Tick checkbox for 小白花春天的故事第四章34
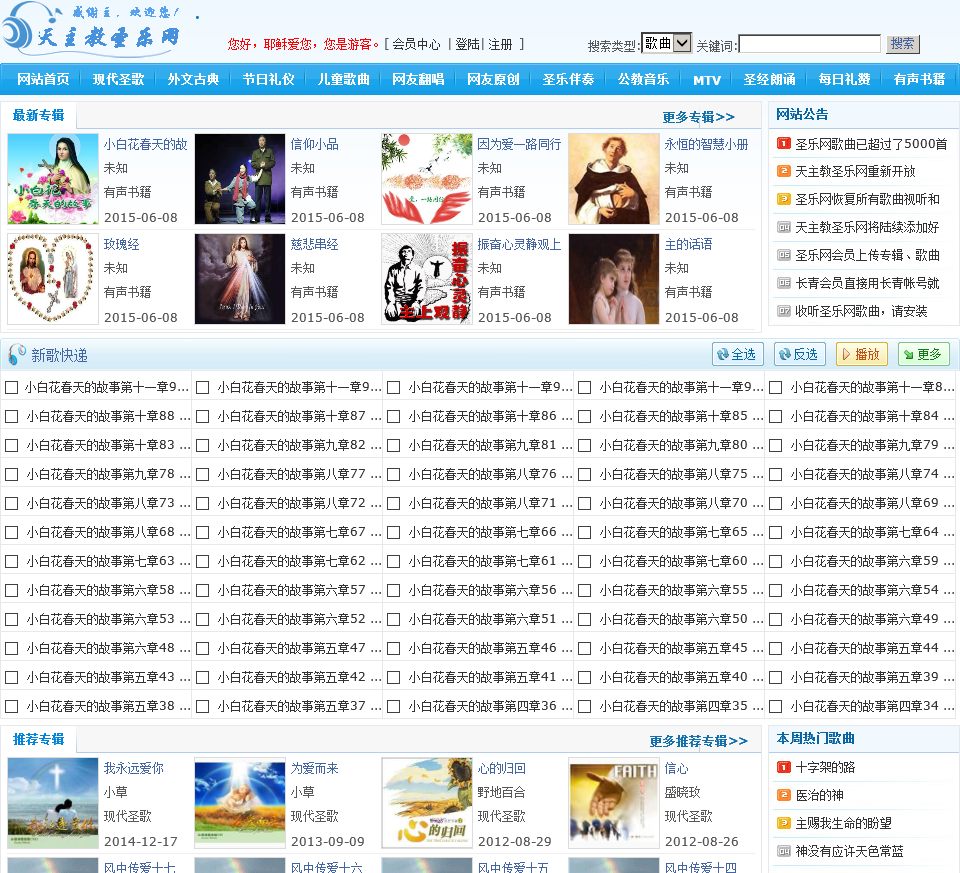Image resolution: width=960 pixels, height=873 pixels. point(776,706)
